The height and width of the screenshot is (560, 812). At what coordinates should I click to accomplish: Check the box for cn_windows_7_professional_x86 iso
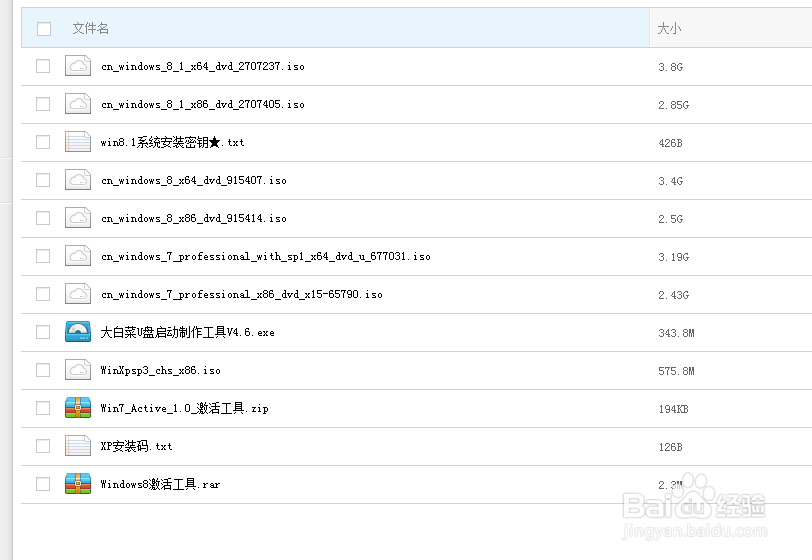pos(43,294)
